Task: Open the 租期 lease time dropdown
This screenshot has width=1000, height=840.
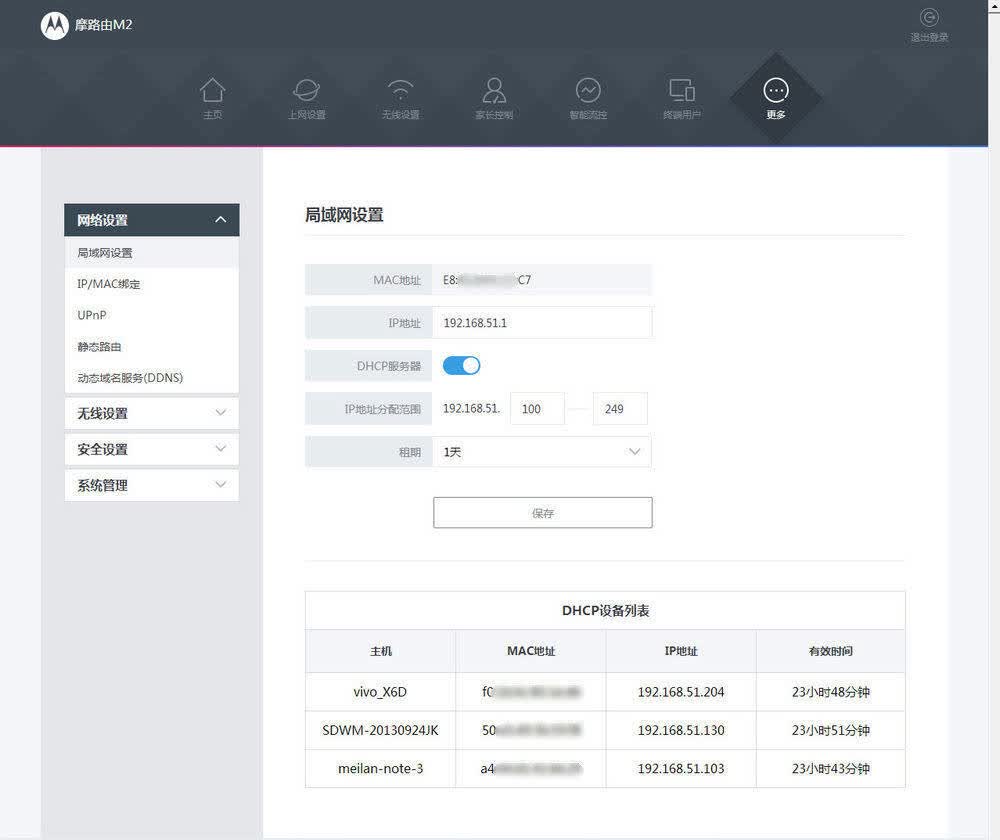Action: pyautogui.click(x=542, y=452)
